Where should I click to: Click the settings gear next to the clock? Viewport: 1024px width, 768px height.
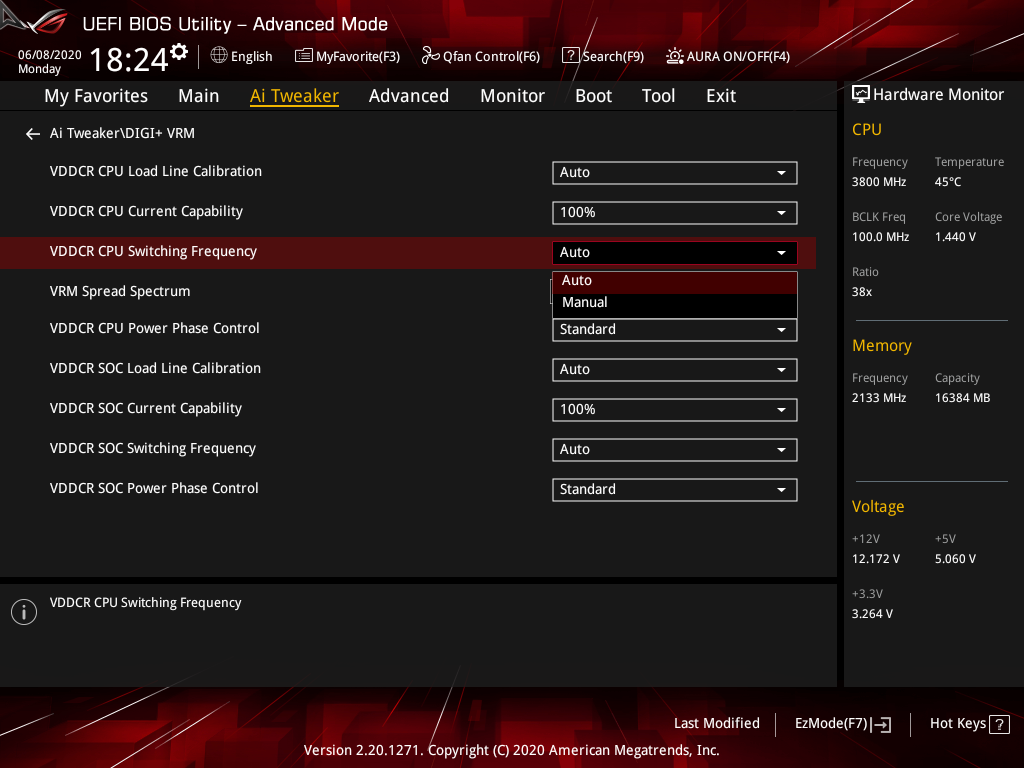179,51
